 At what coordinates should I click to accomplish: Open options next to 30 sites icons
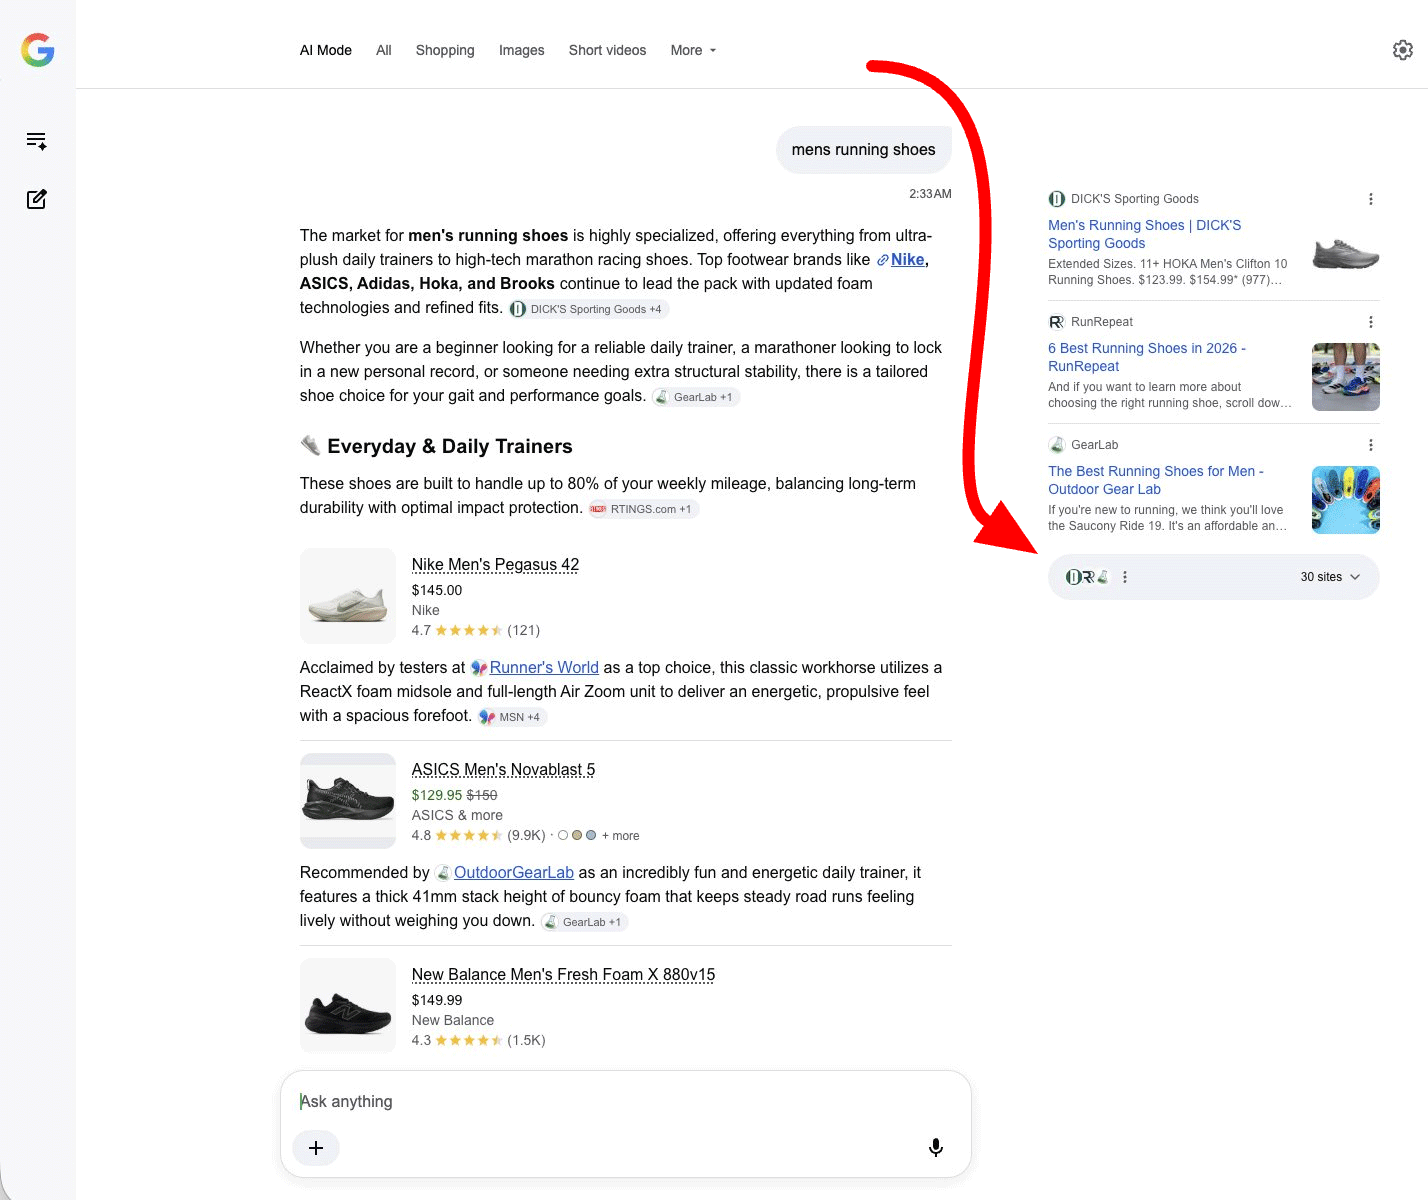tap(1125, 577)
